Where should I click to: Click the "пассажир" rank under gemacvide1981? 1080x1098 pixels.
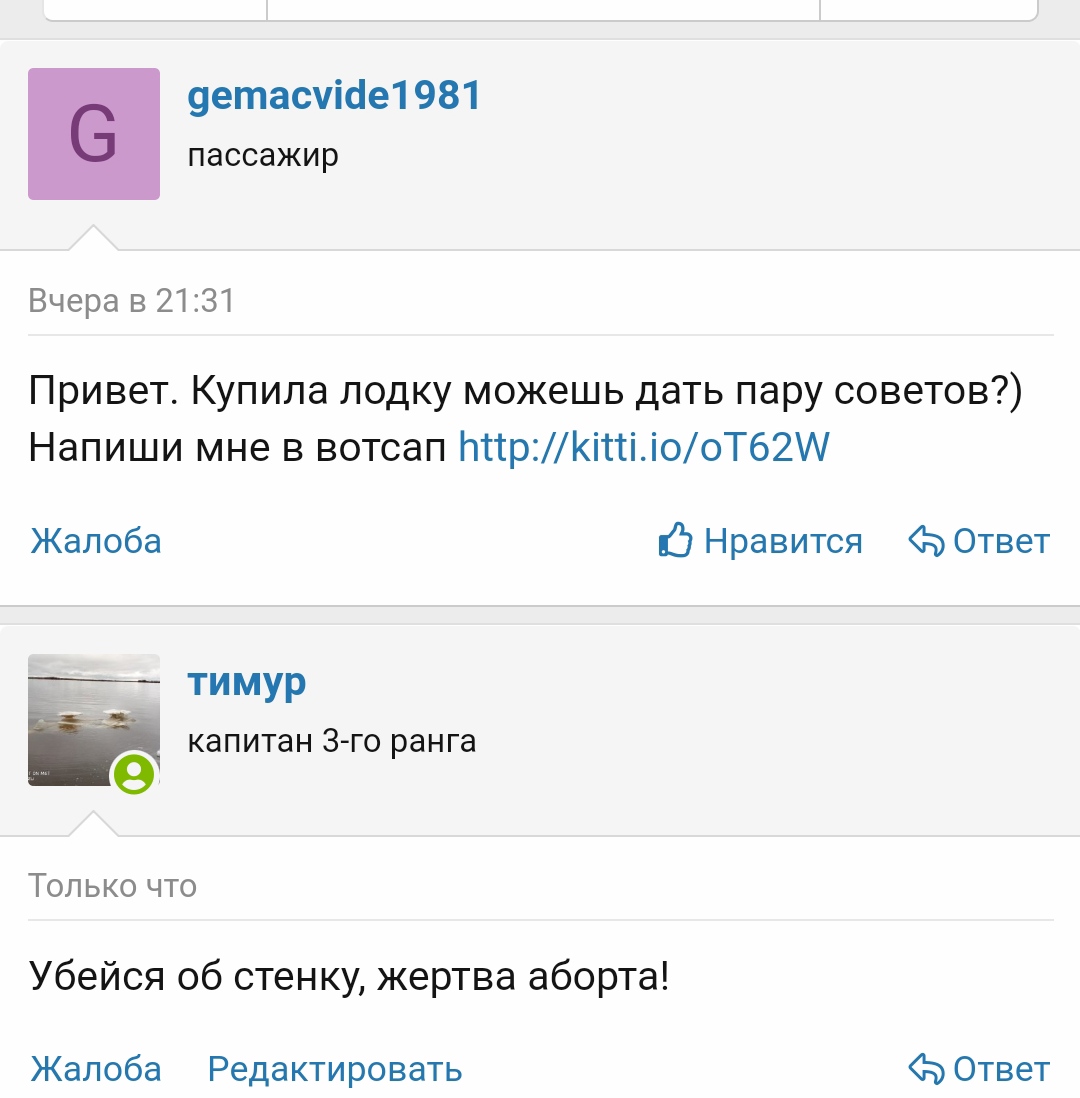263,156
